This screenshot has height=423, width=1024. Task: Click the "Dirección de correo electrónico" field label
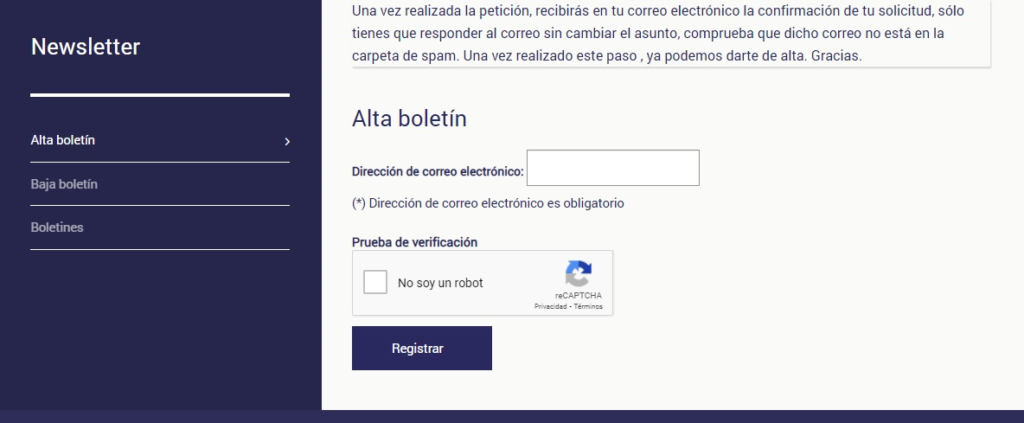[438, 172]
